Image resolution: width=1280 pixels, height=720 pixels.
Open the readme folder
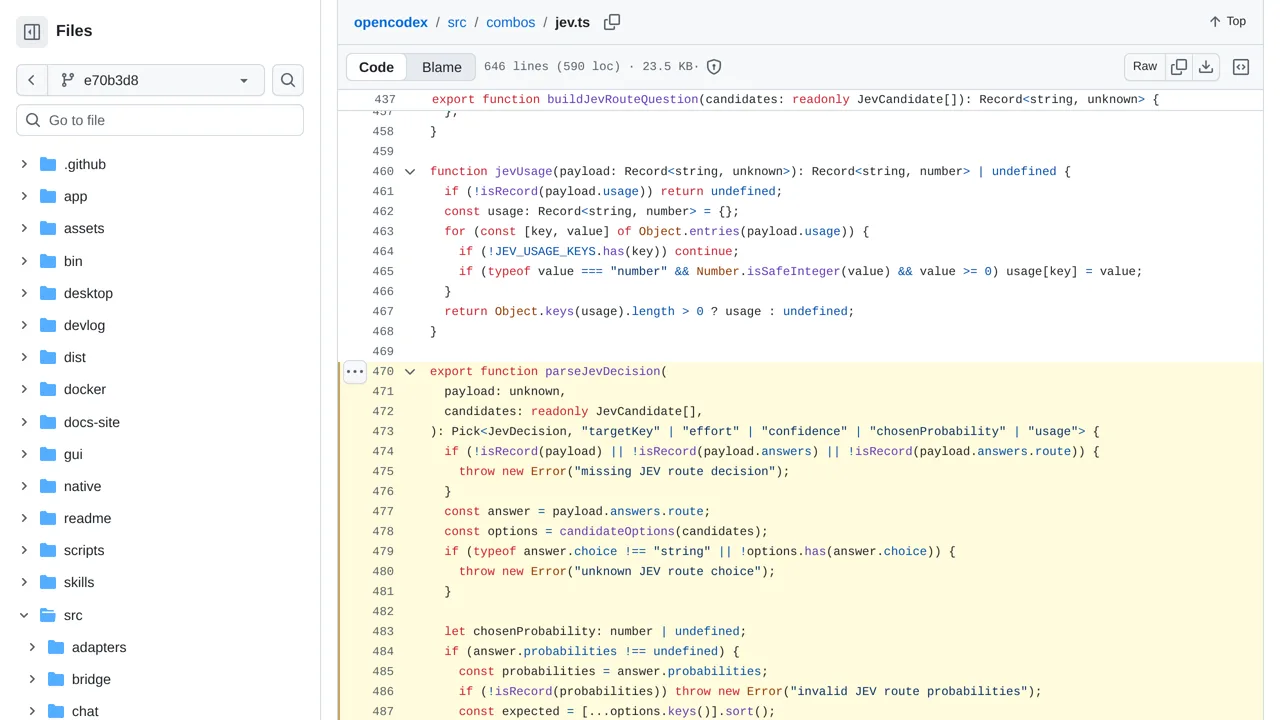[87, 518]
